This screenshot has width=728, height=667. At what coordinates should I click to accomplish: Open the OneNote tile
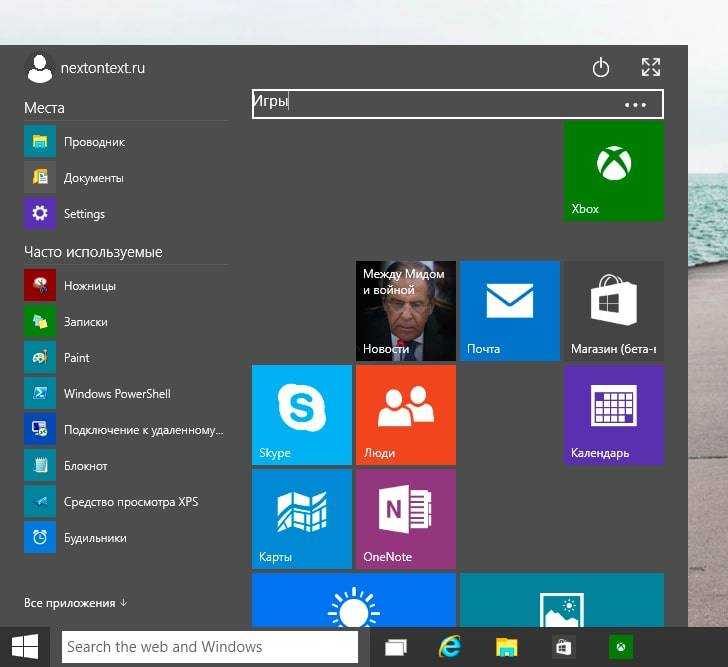[405, 518]
